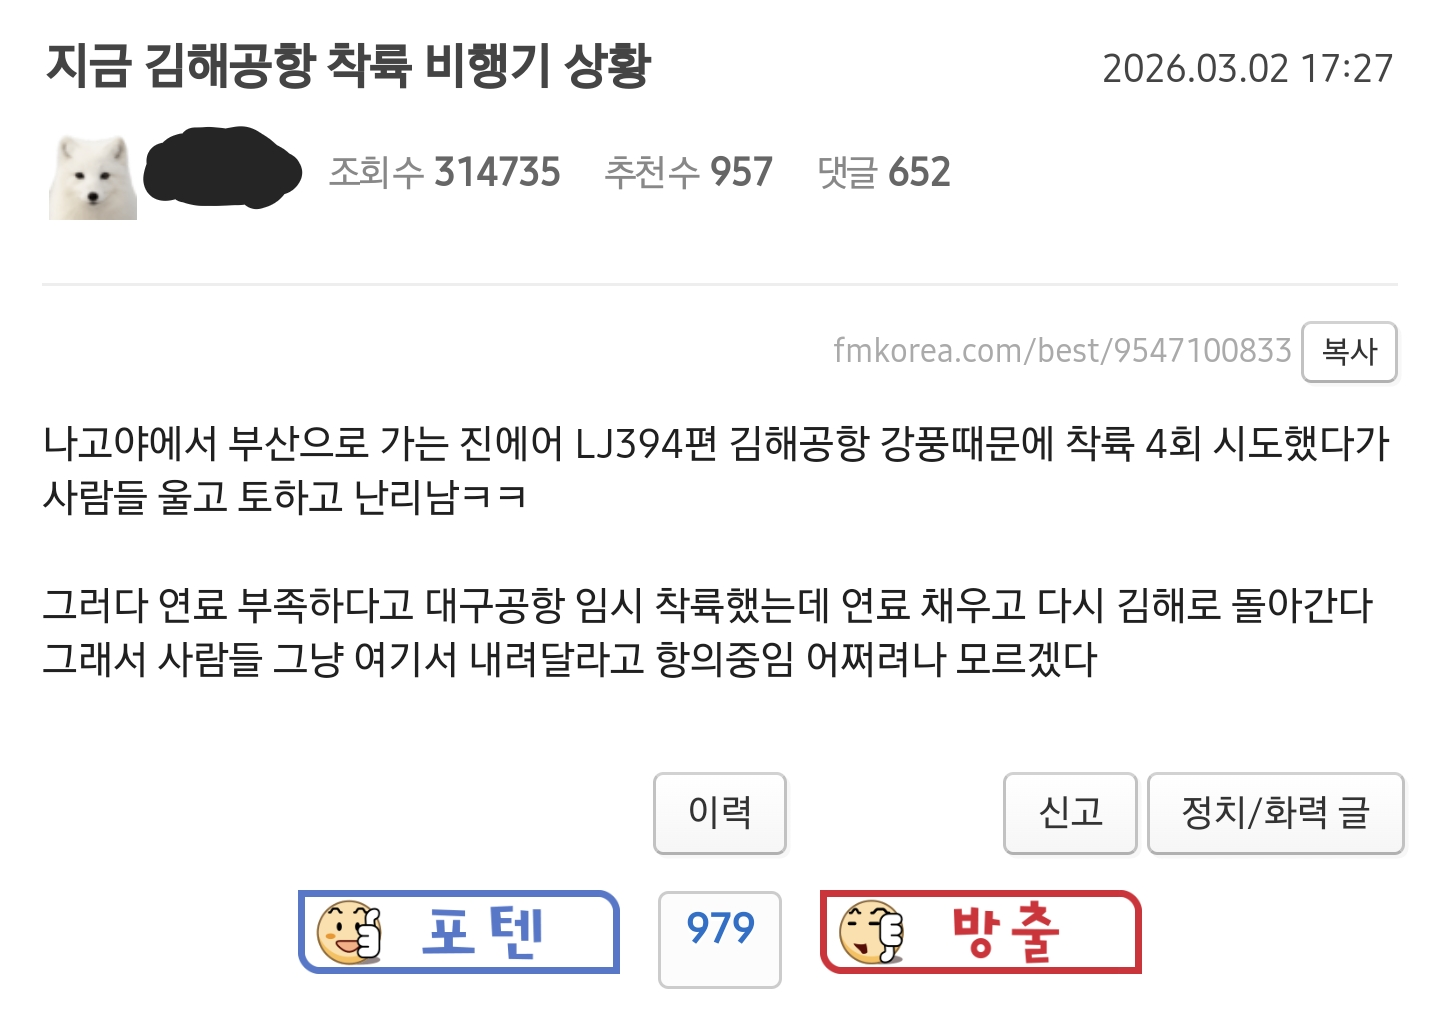1440x1025 pixels.
Task: Downvote the post with 방출 label
Action: tap(981, 932)
